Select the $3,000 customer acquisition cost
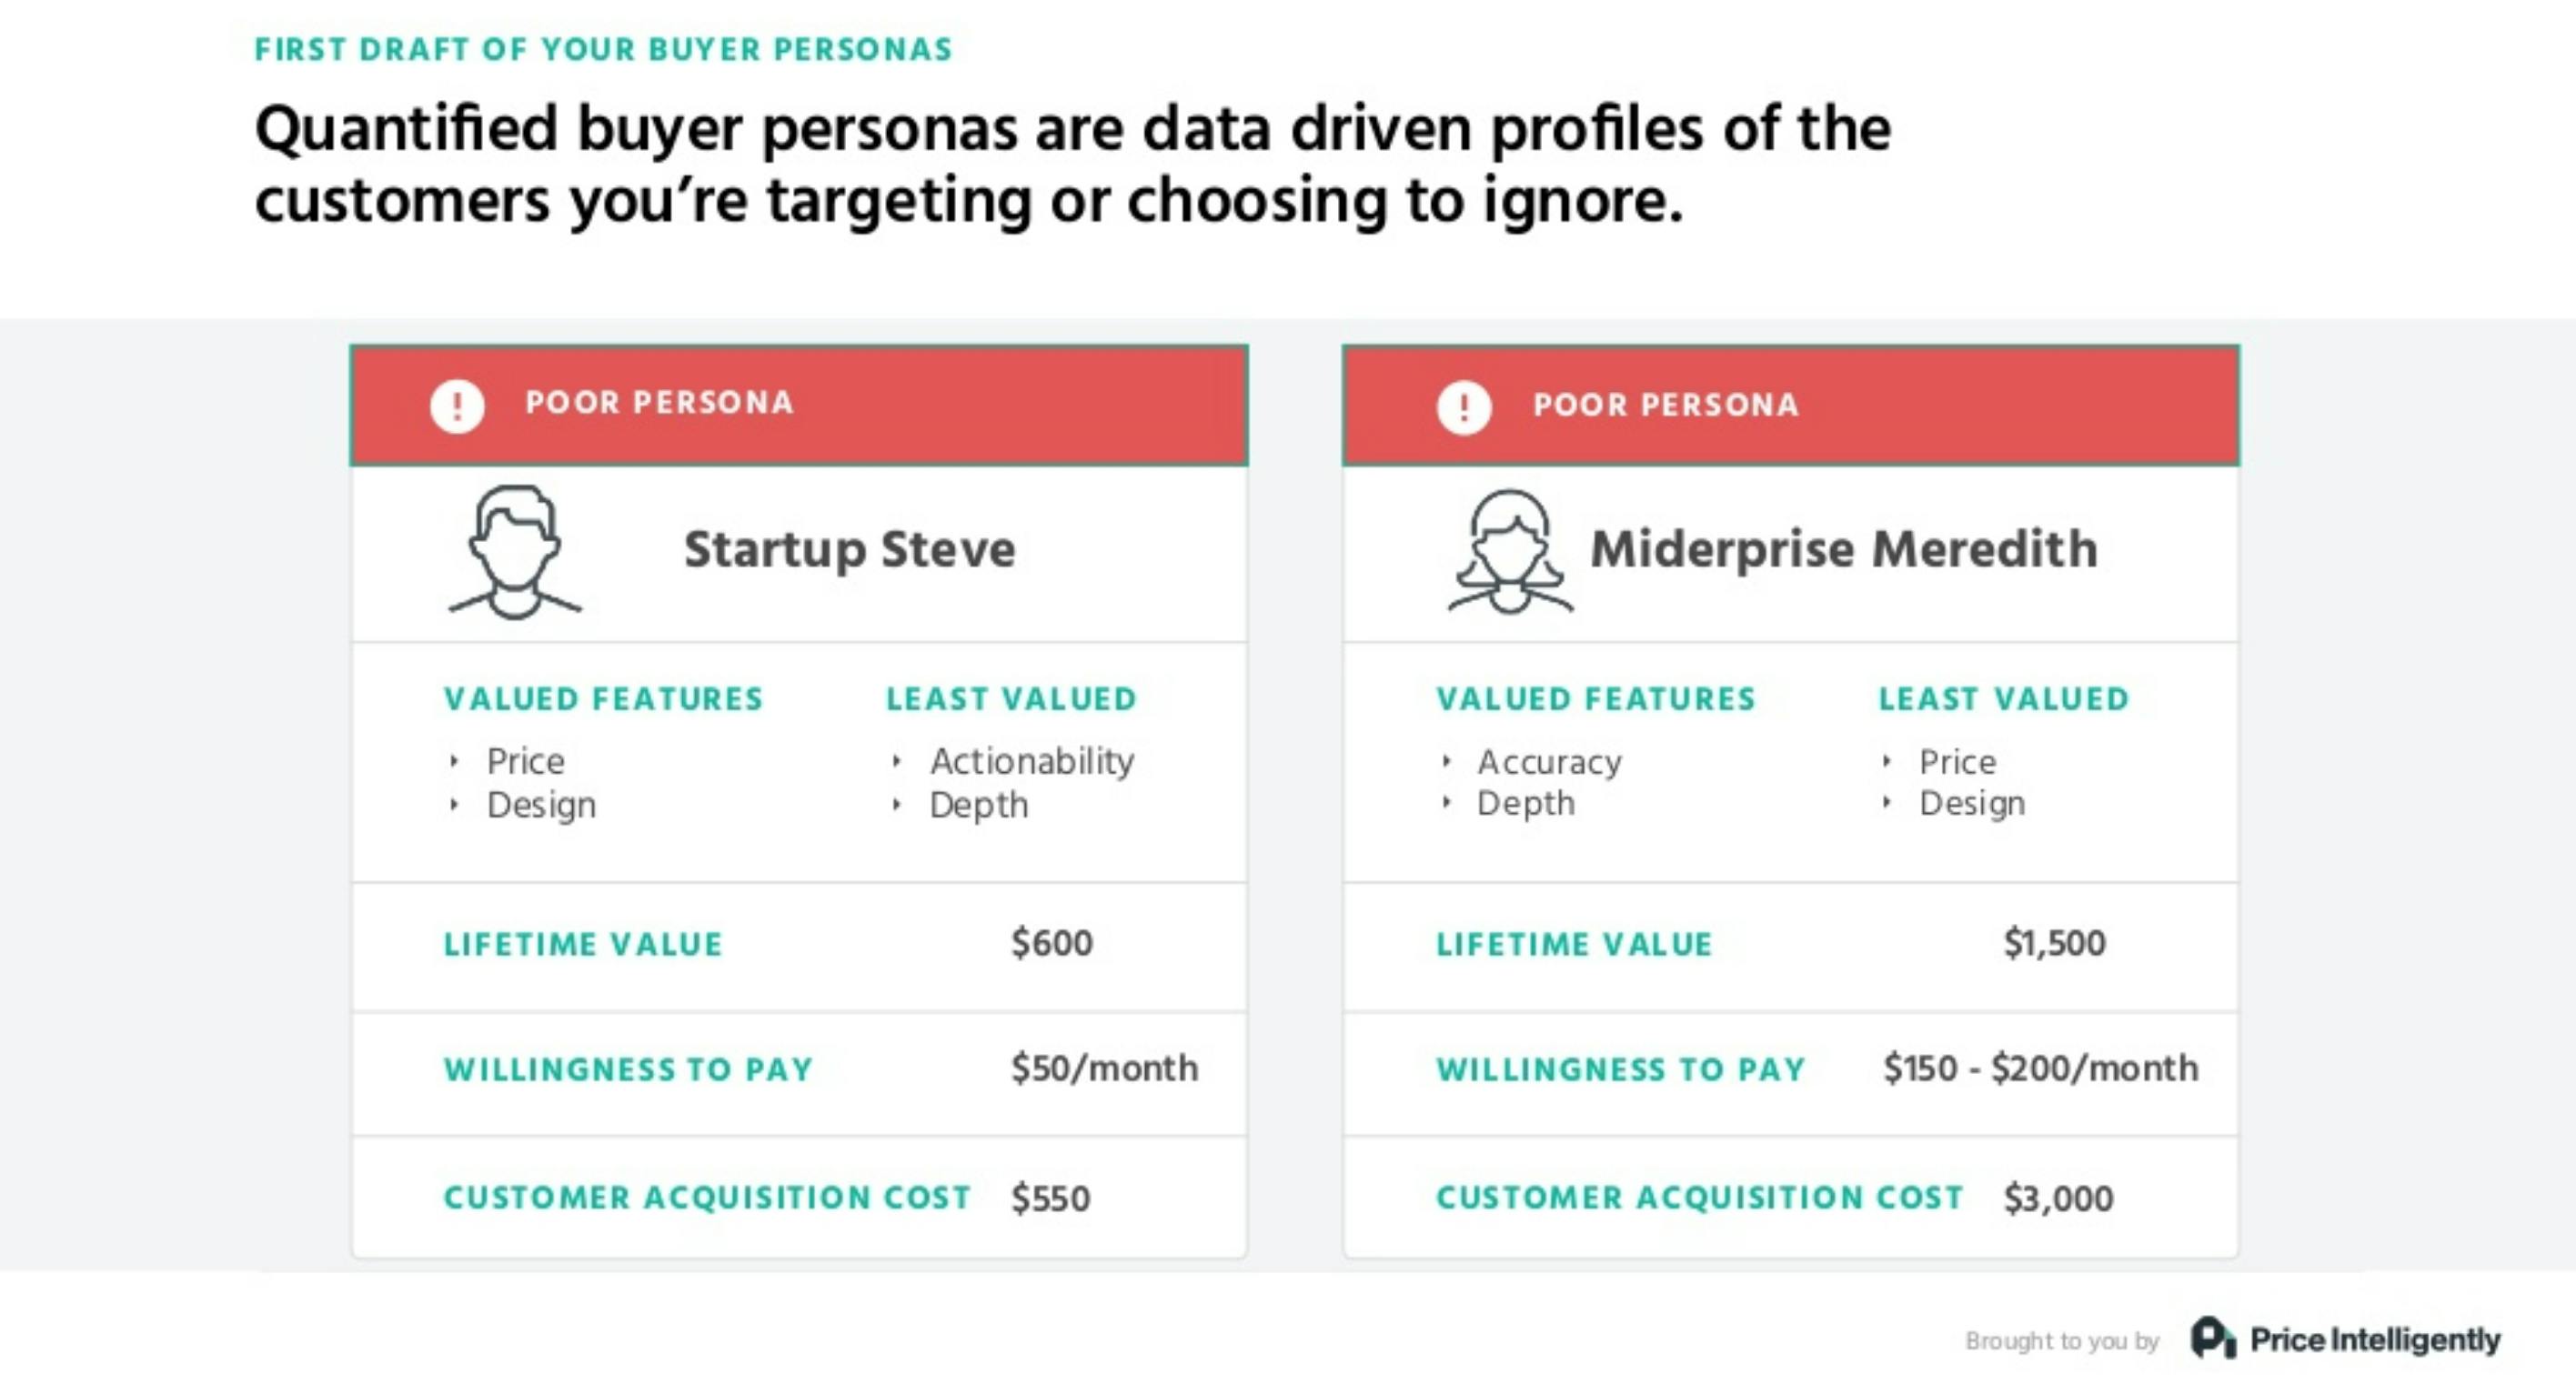Viewport: 2576px width, 1384px height. click(x=2058, y=1198)
